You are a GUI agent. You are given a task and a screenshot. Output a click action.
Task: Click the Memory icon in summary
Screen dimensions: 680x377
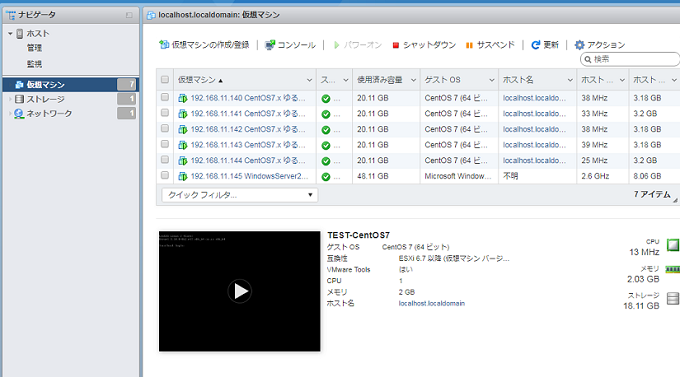coord(672,270)
